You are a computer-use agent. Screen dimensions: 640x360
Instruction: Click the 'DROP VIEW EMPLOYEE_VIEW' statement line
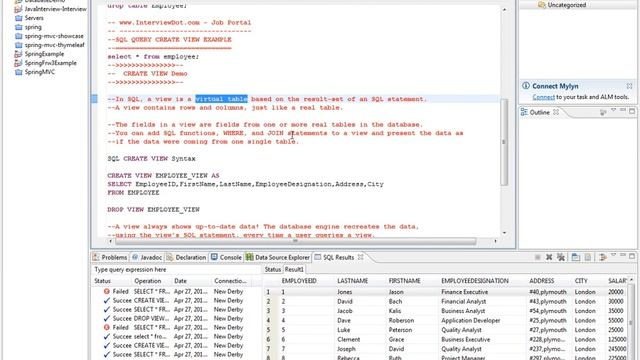[x=153, y=209]
